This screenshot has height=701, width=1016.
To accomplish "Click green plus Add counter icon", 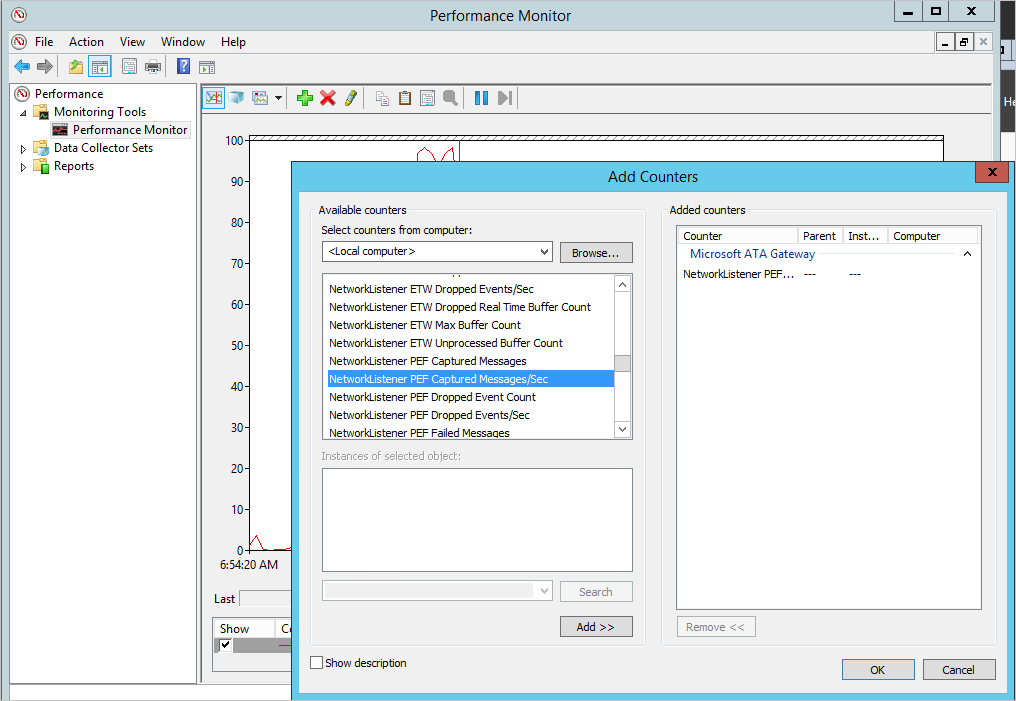I will pyautogui.click(x=305, y=98).
